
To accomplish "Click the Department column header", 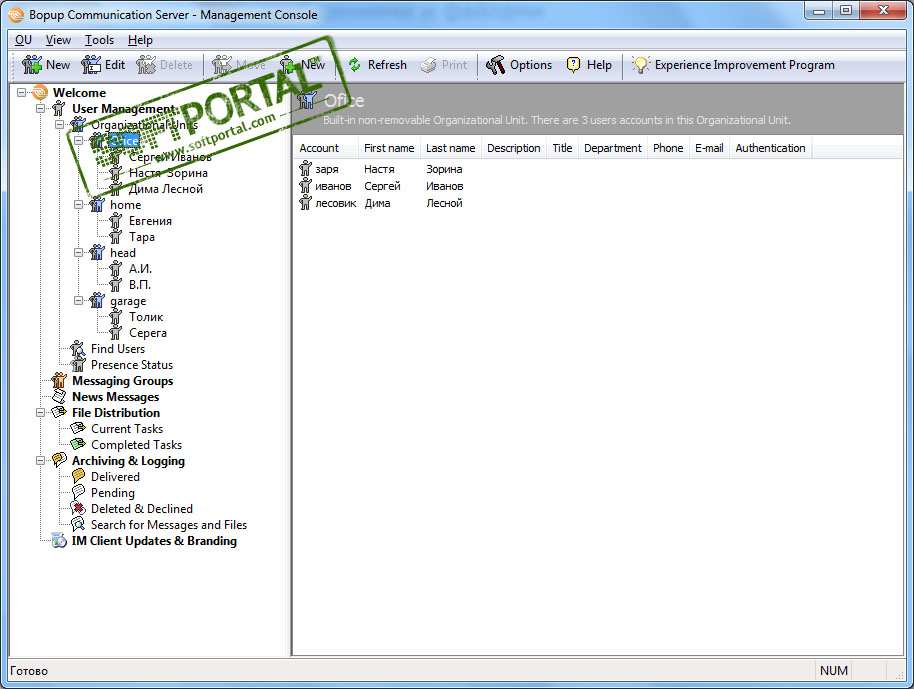I will [x=613, y=148].
